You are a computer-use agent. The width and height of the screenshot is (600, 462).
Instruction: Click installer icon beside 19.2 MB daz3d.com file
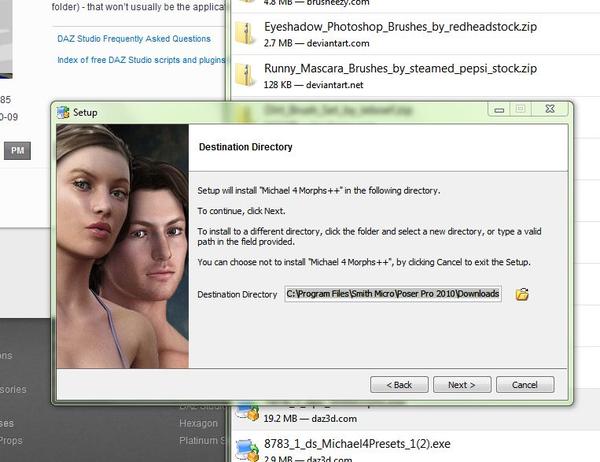point(247,411)
